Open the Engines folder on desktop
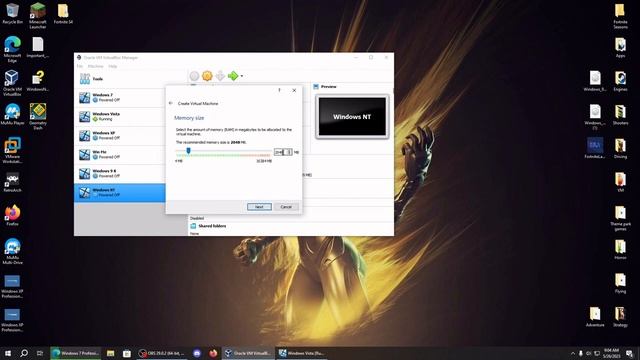640x360 pixels. [x=620, y=81]
